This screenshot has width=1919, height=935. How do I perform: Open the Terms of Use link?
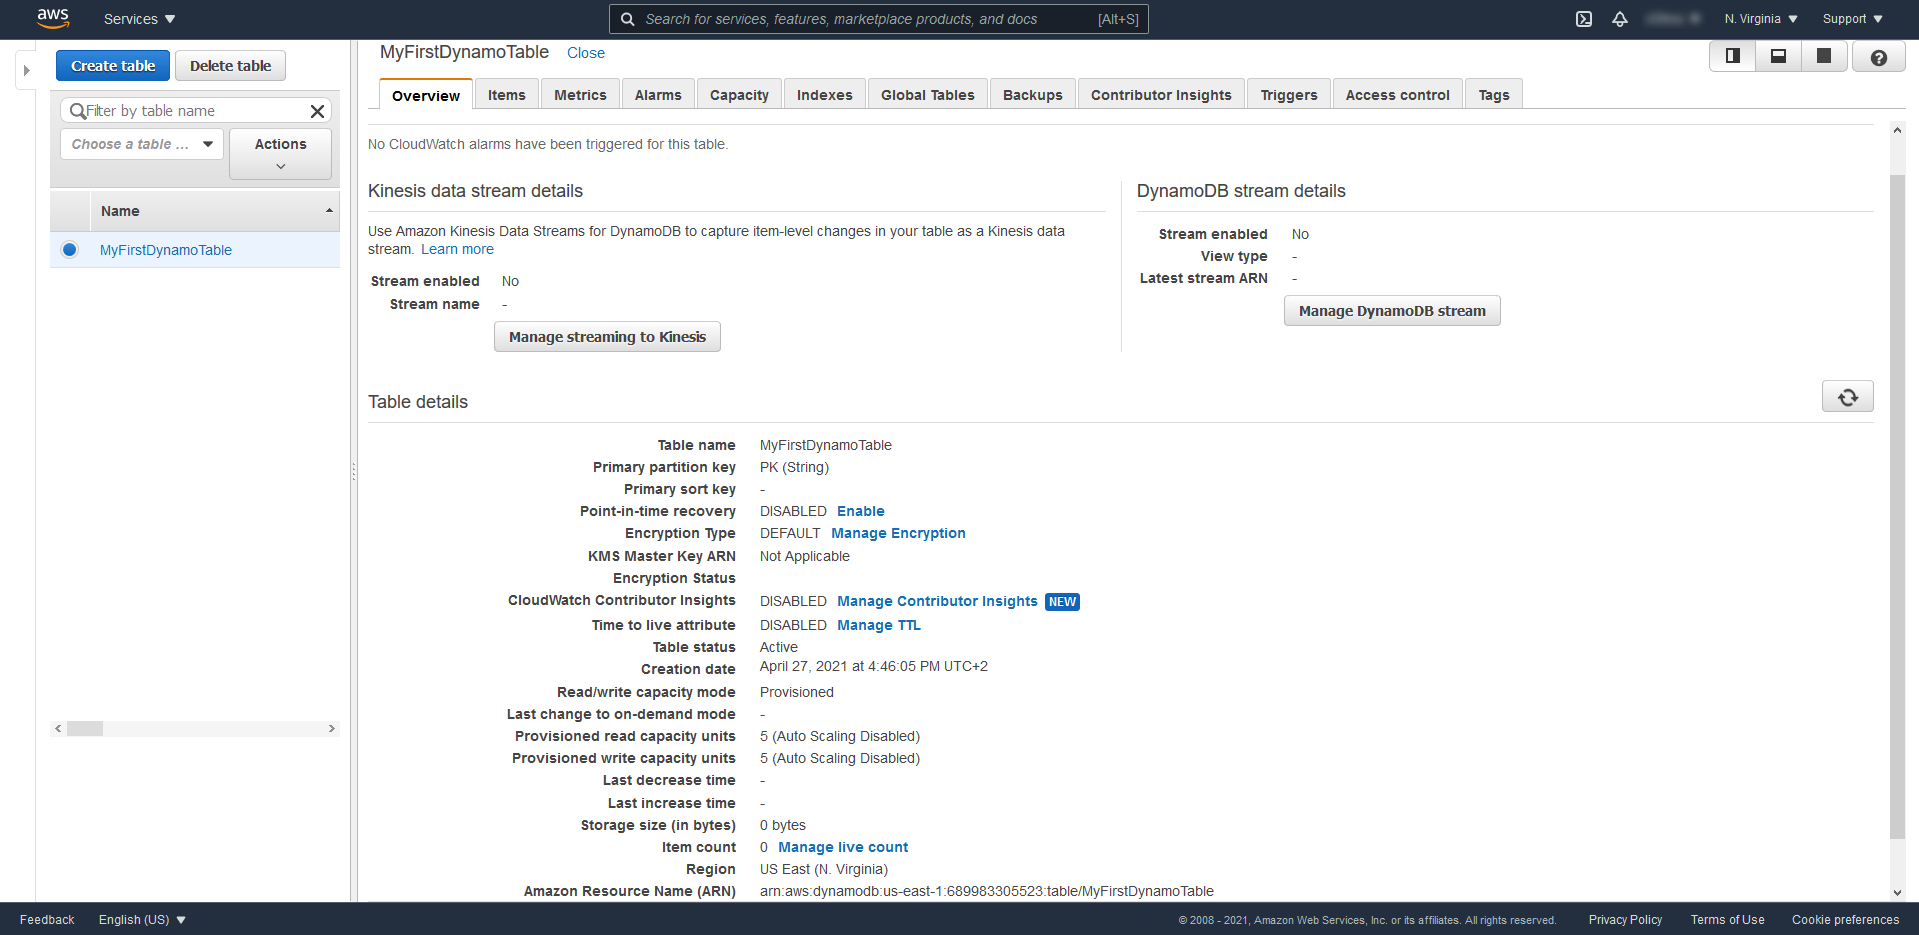coord(1727,920)
